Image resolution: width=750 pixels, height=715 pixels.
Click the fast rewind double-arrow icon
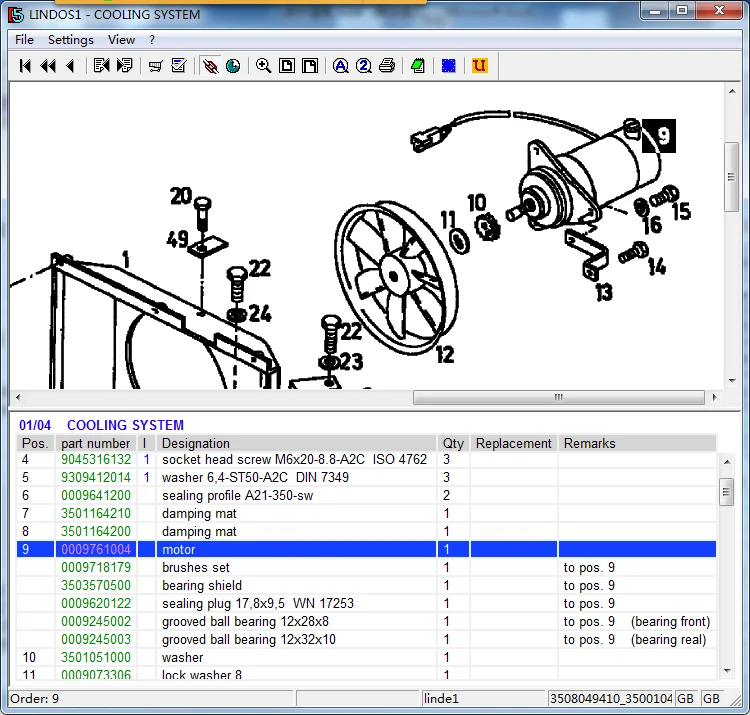(47, 66)
